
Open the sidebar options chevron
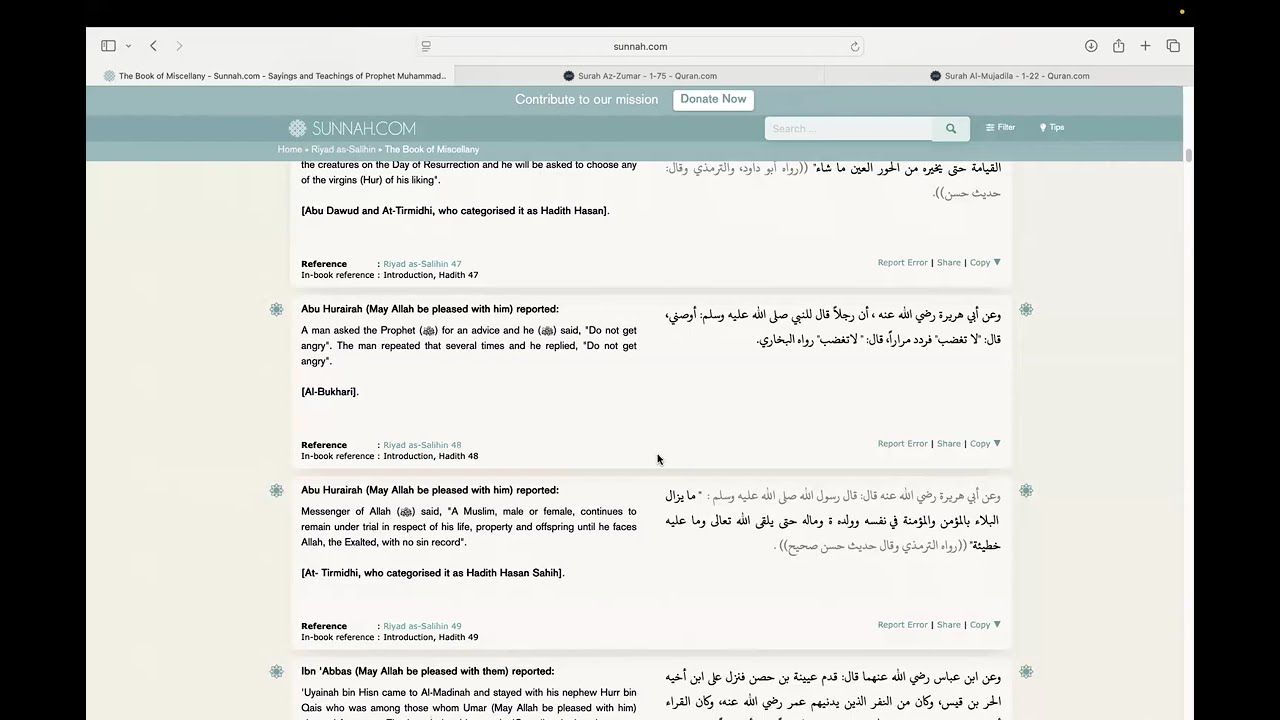tap(128, 46)
